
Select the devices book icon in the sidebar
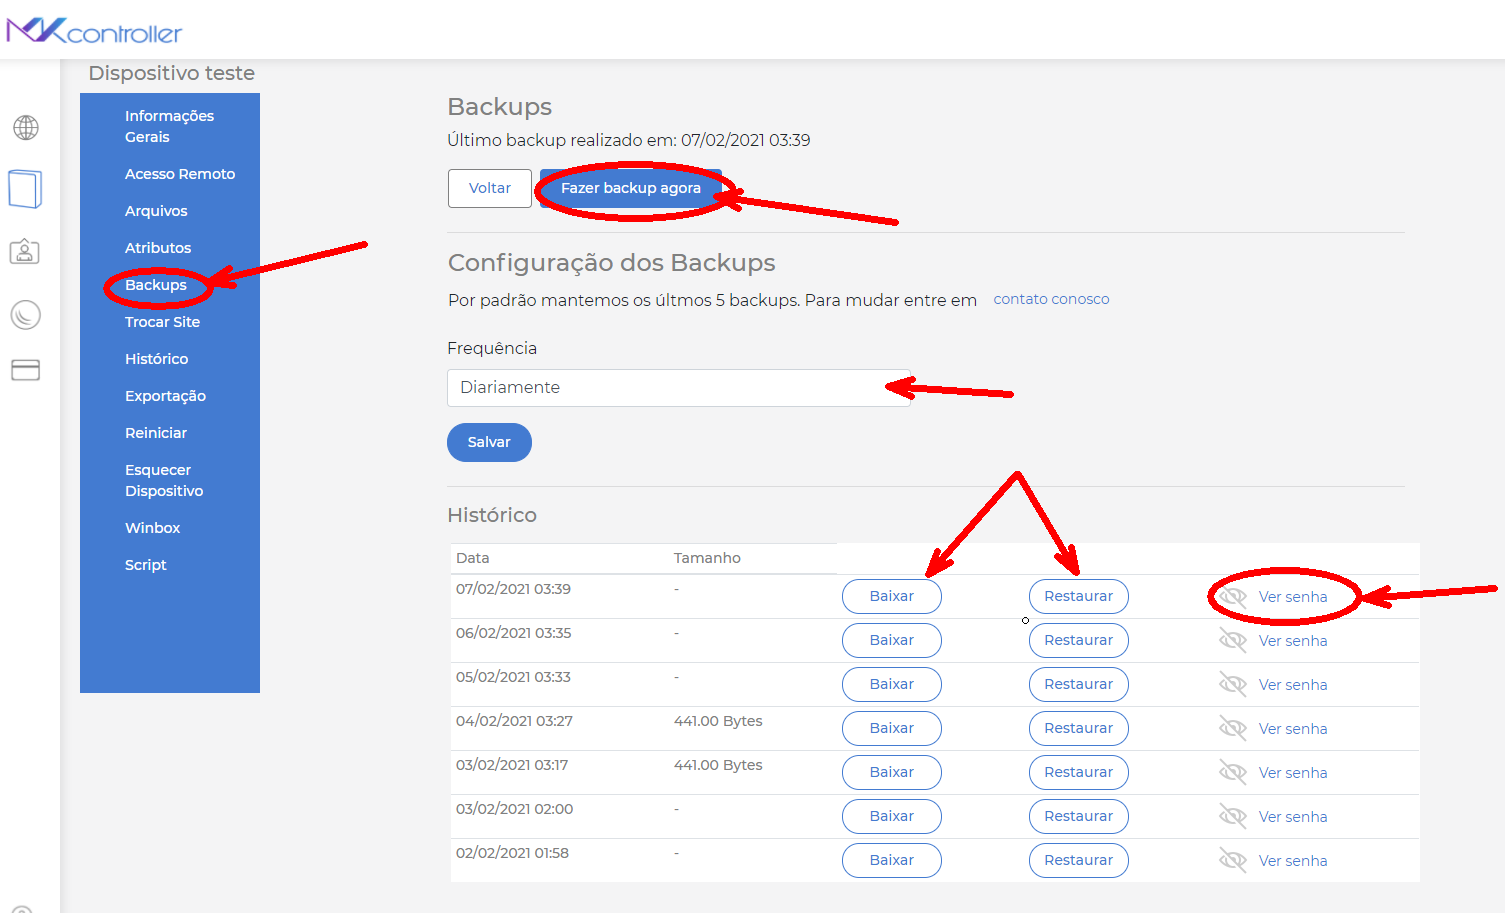tap(25, 188)
